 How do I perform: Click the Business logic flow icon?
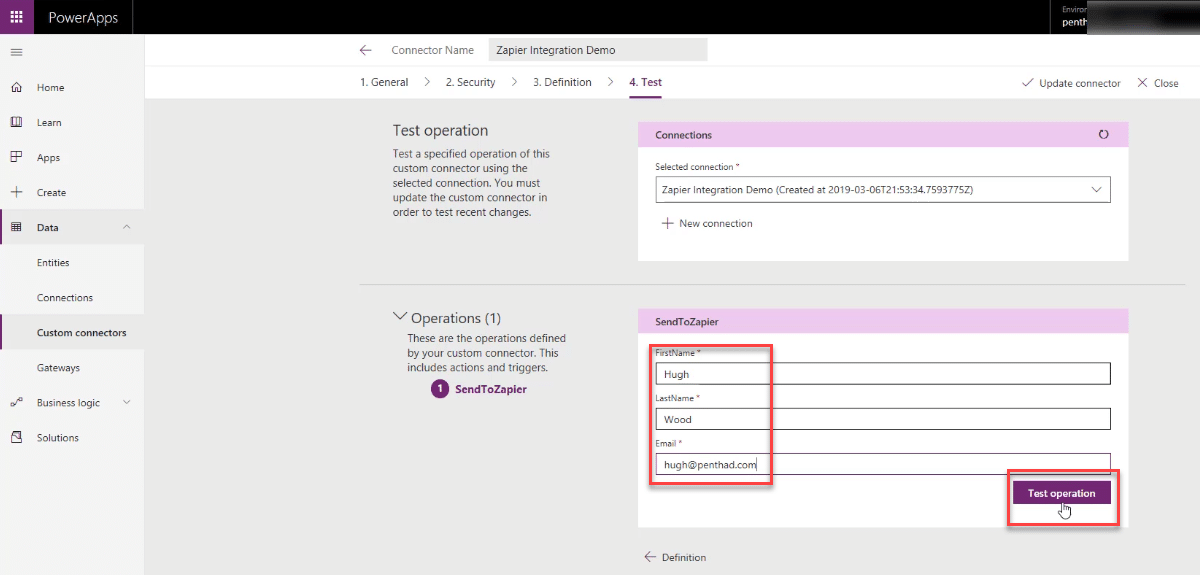coord(16,403)
